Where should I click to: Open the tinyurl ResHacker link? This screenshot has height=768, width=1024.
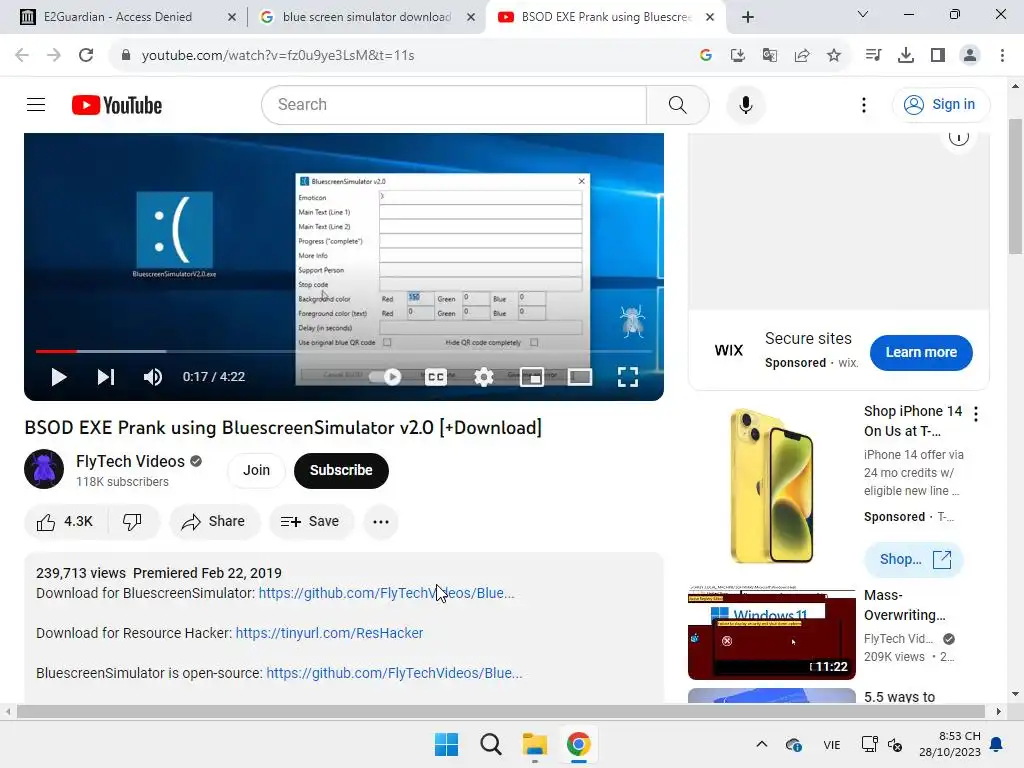pyautogui.click(x=329, y=633)
